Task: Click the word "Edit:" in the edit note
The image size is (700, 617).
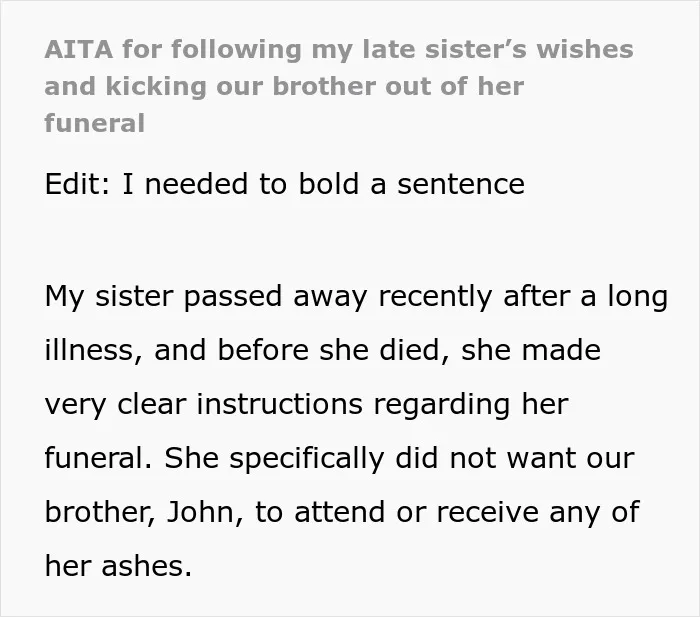Action: 77,184
